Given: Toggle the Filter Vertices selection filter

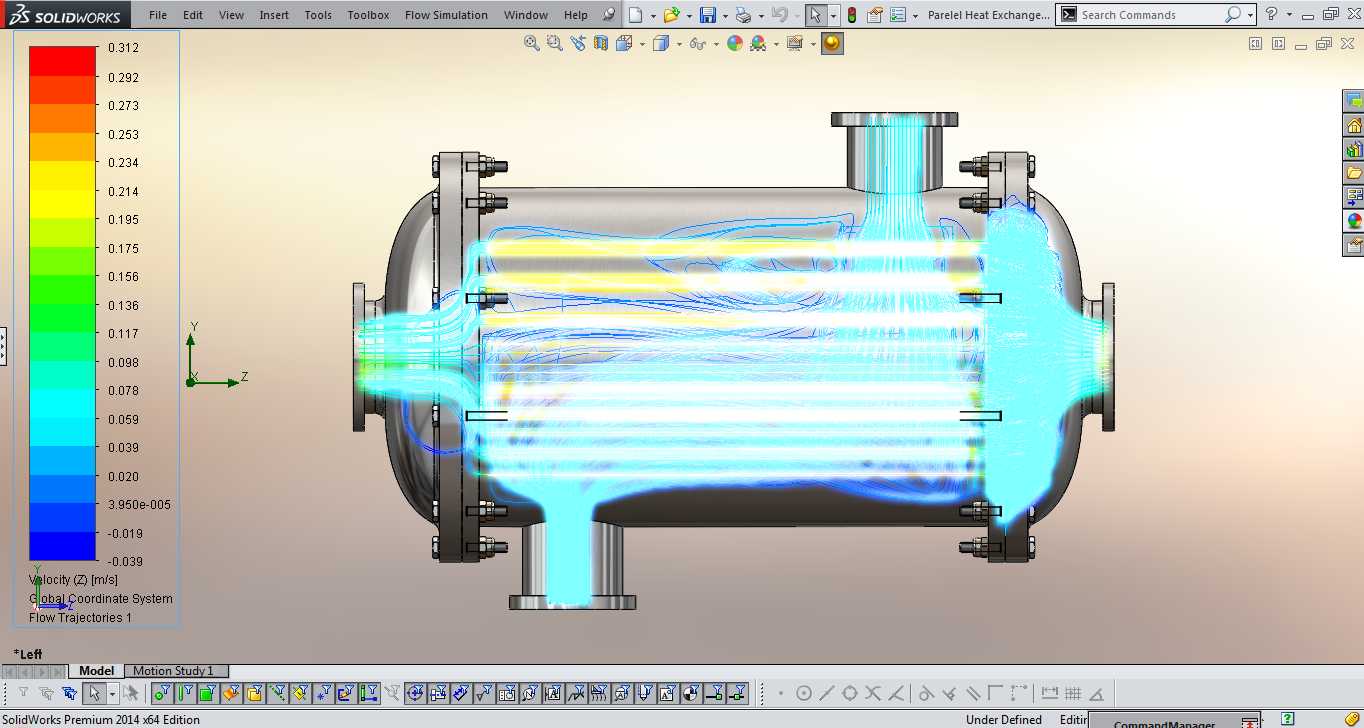Looking at the screenshot, I should tap(162, 693).
